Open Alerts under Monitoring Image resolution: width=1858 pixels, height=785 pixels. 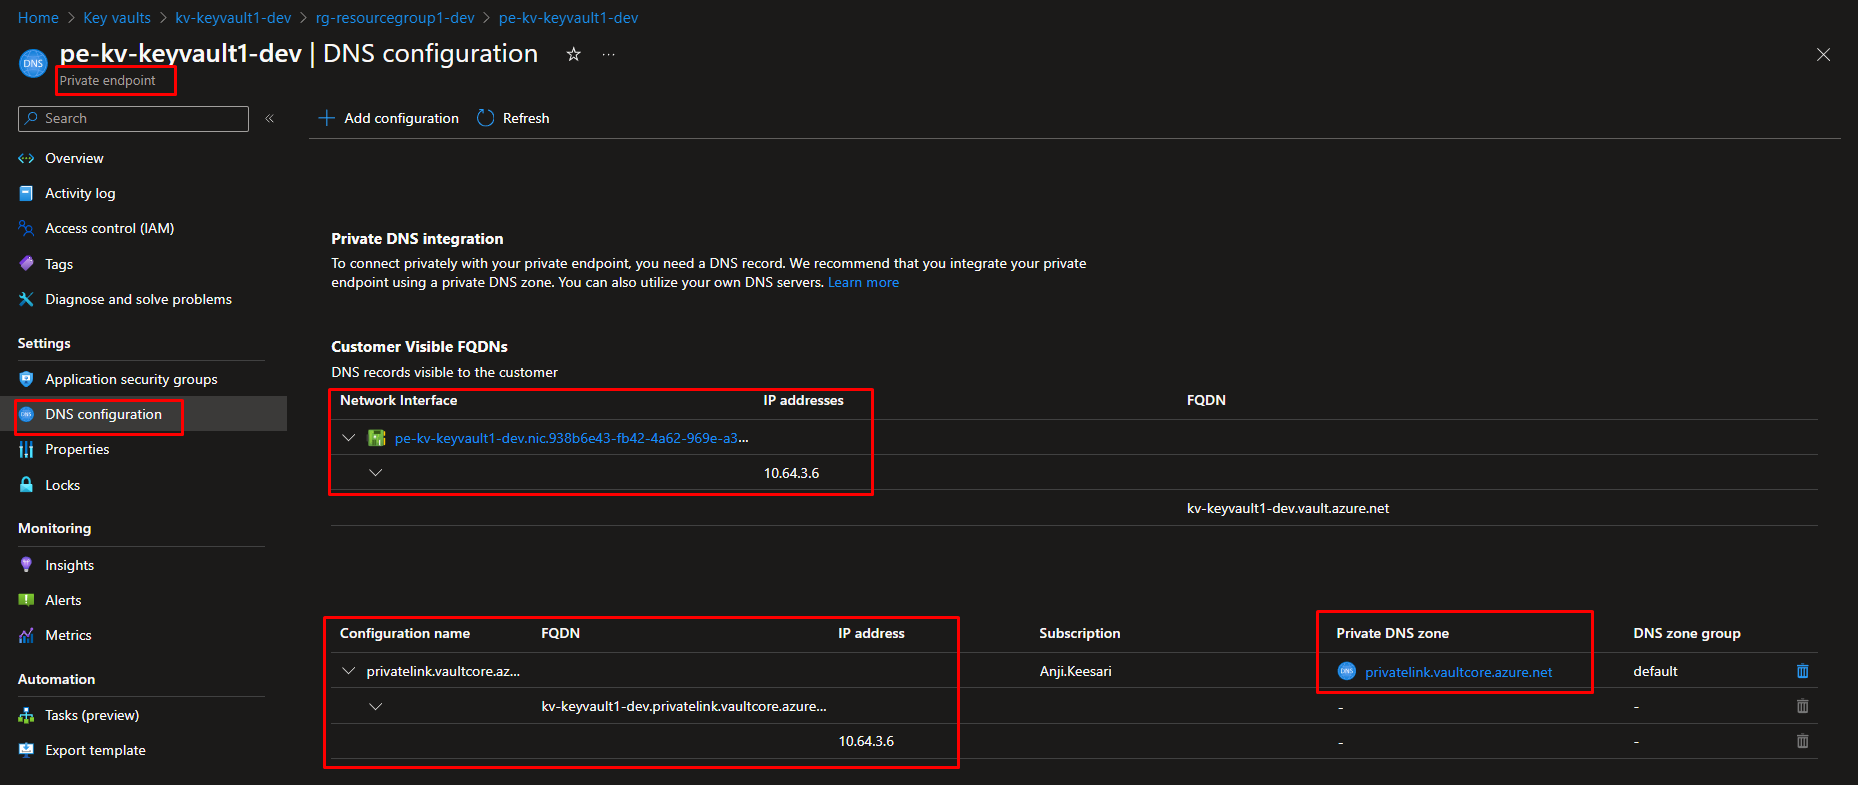(x=63, y=600)
